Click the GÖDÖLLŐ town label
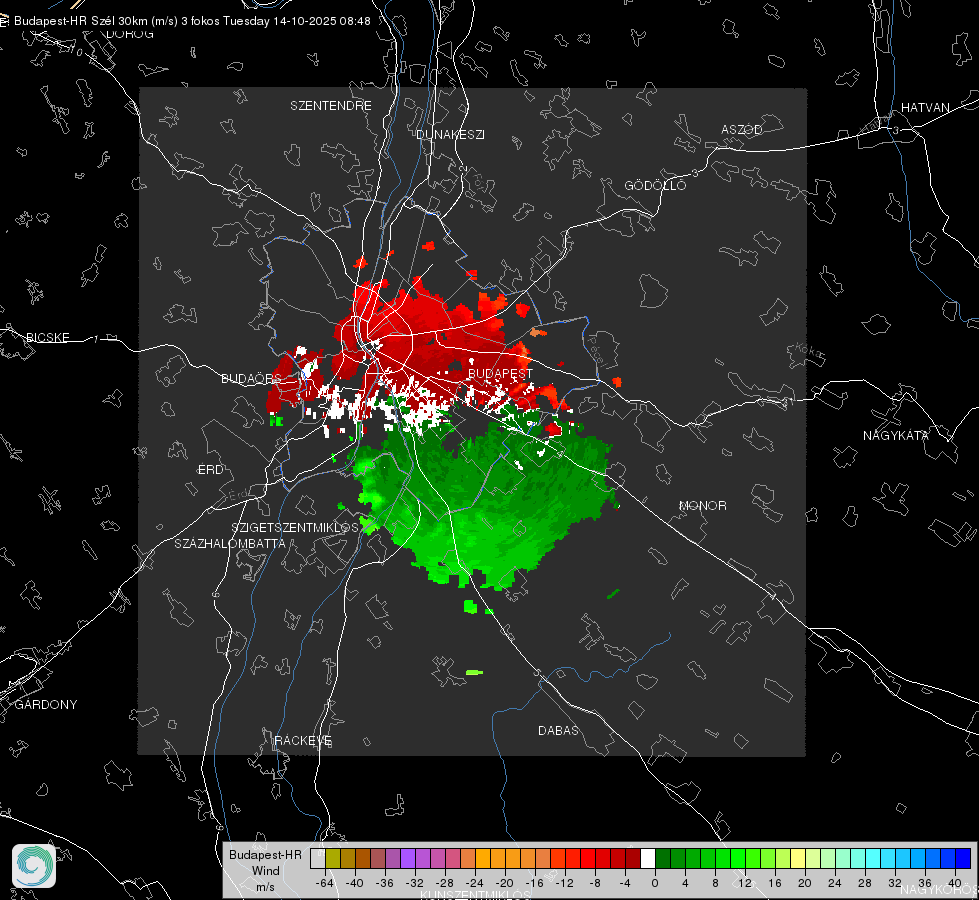 [655, 185]
